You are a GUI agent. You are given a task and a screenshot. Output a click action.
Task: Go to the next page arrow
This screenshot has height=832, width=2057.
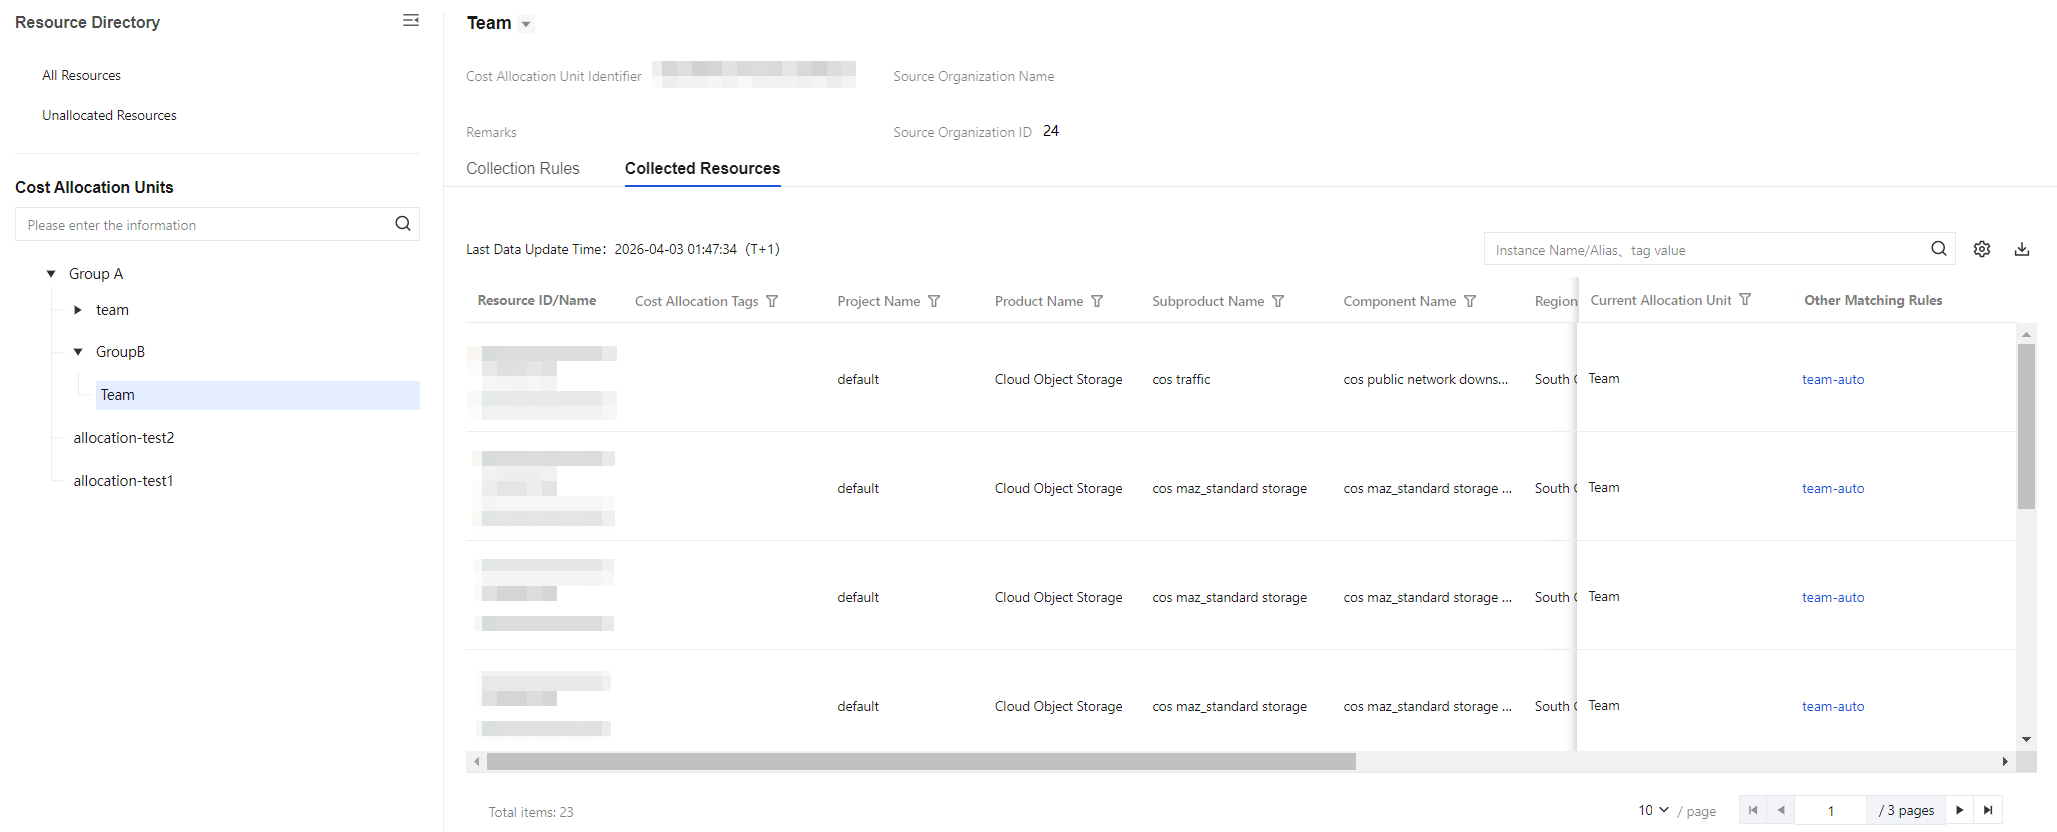(1959, 810)
